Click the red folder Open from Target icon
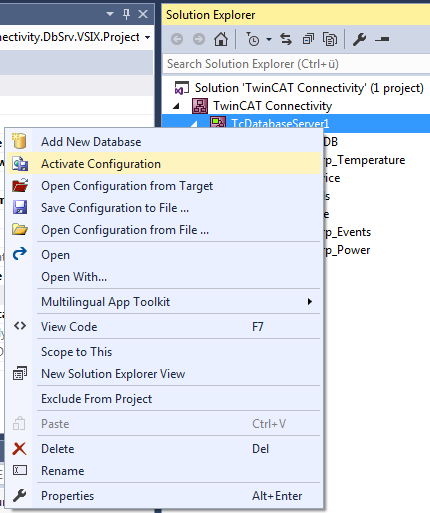 pos(20,185)
